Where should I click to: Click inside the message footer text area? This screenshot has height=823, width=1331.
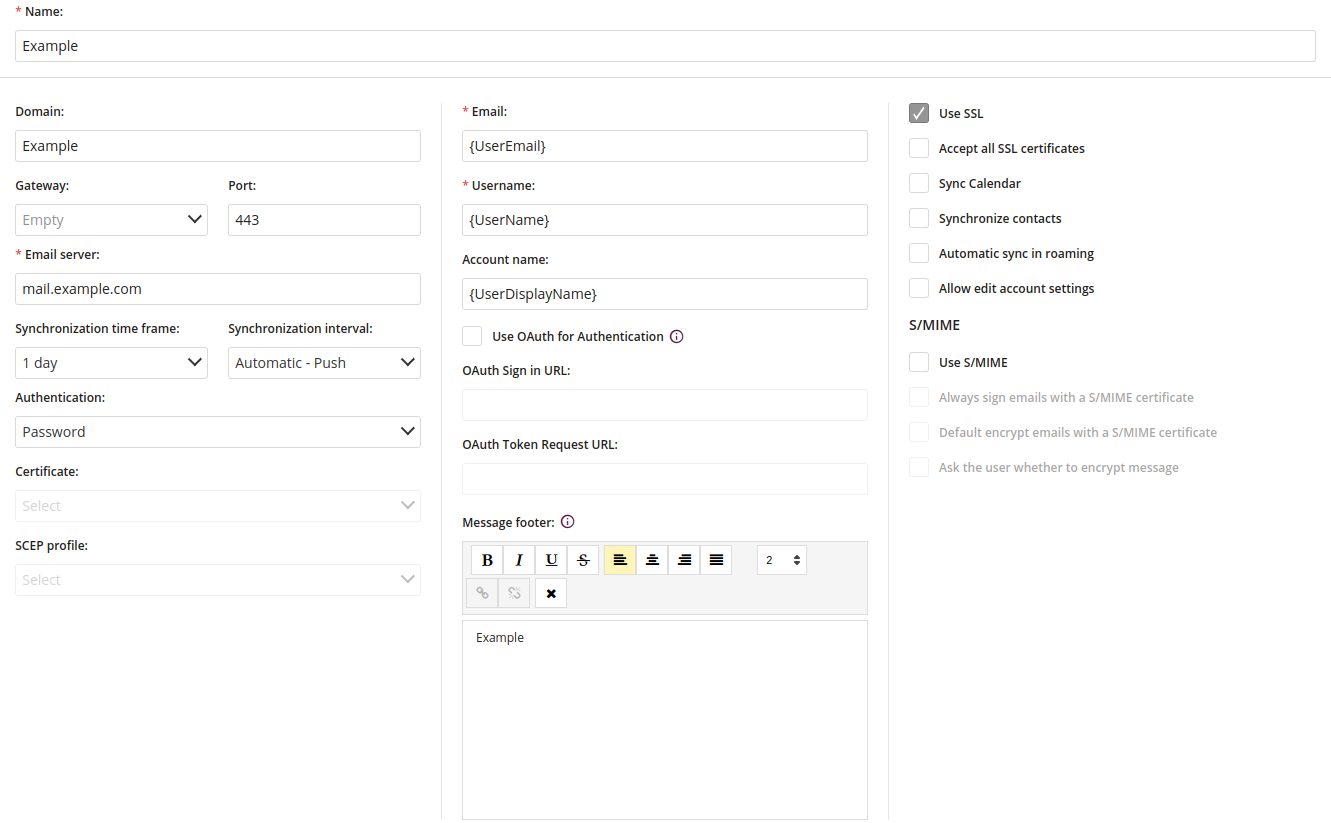[665, 720]
